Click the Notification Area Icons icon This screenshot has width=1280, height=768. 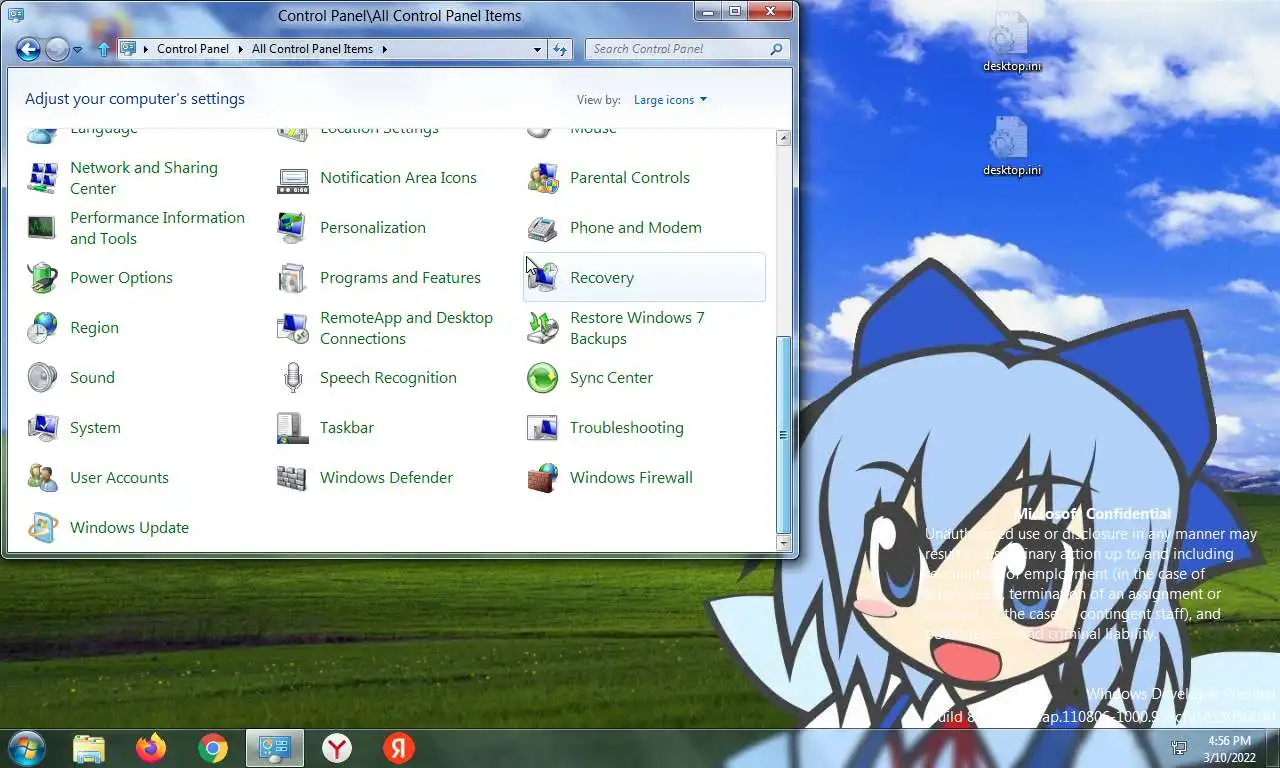[292, 178]
